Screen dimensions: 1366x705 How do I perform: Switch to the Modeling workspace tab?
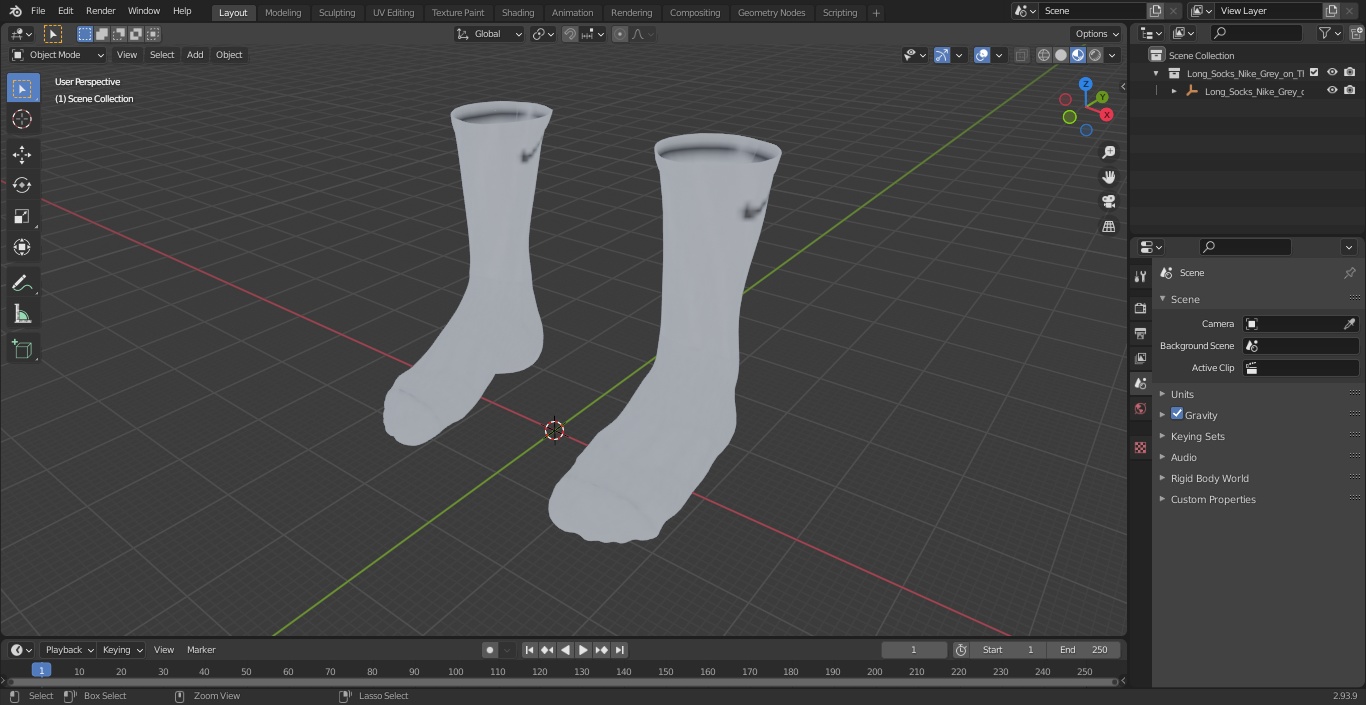[x=283, y=12]
